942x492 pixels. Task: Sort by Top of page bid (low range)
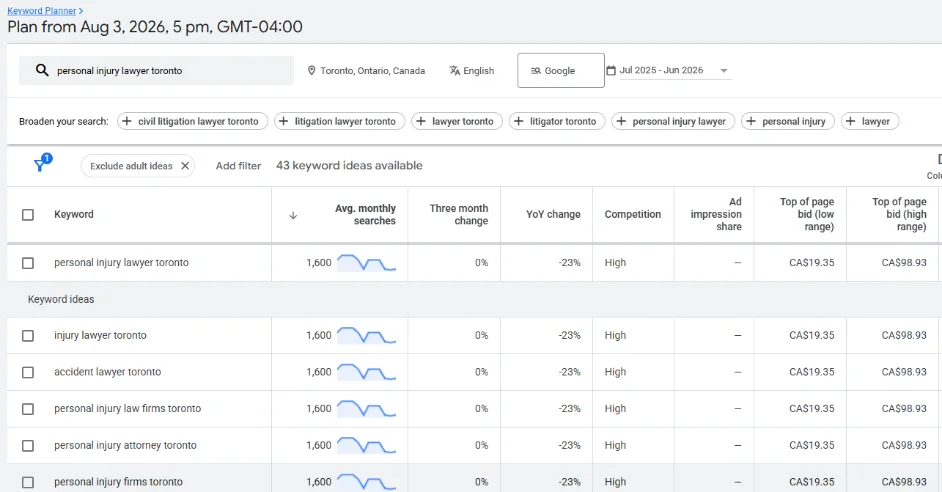point(807,214)
